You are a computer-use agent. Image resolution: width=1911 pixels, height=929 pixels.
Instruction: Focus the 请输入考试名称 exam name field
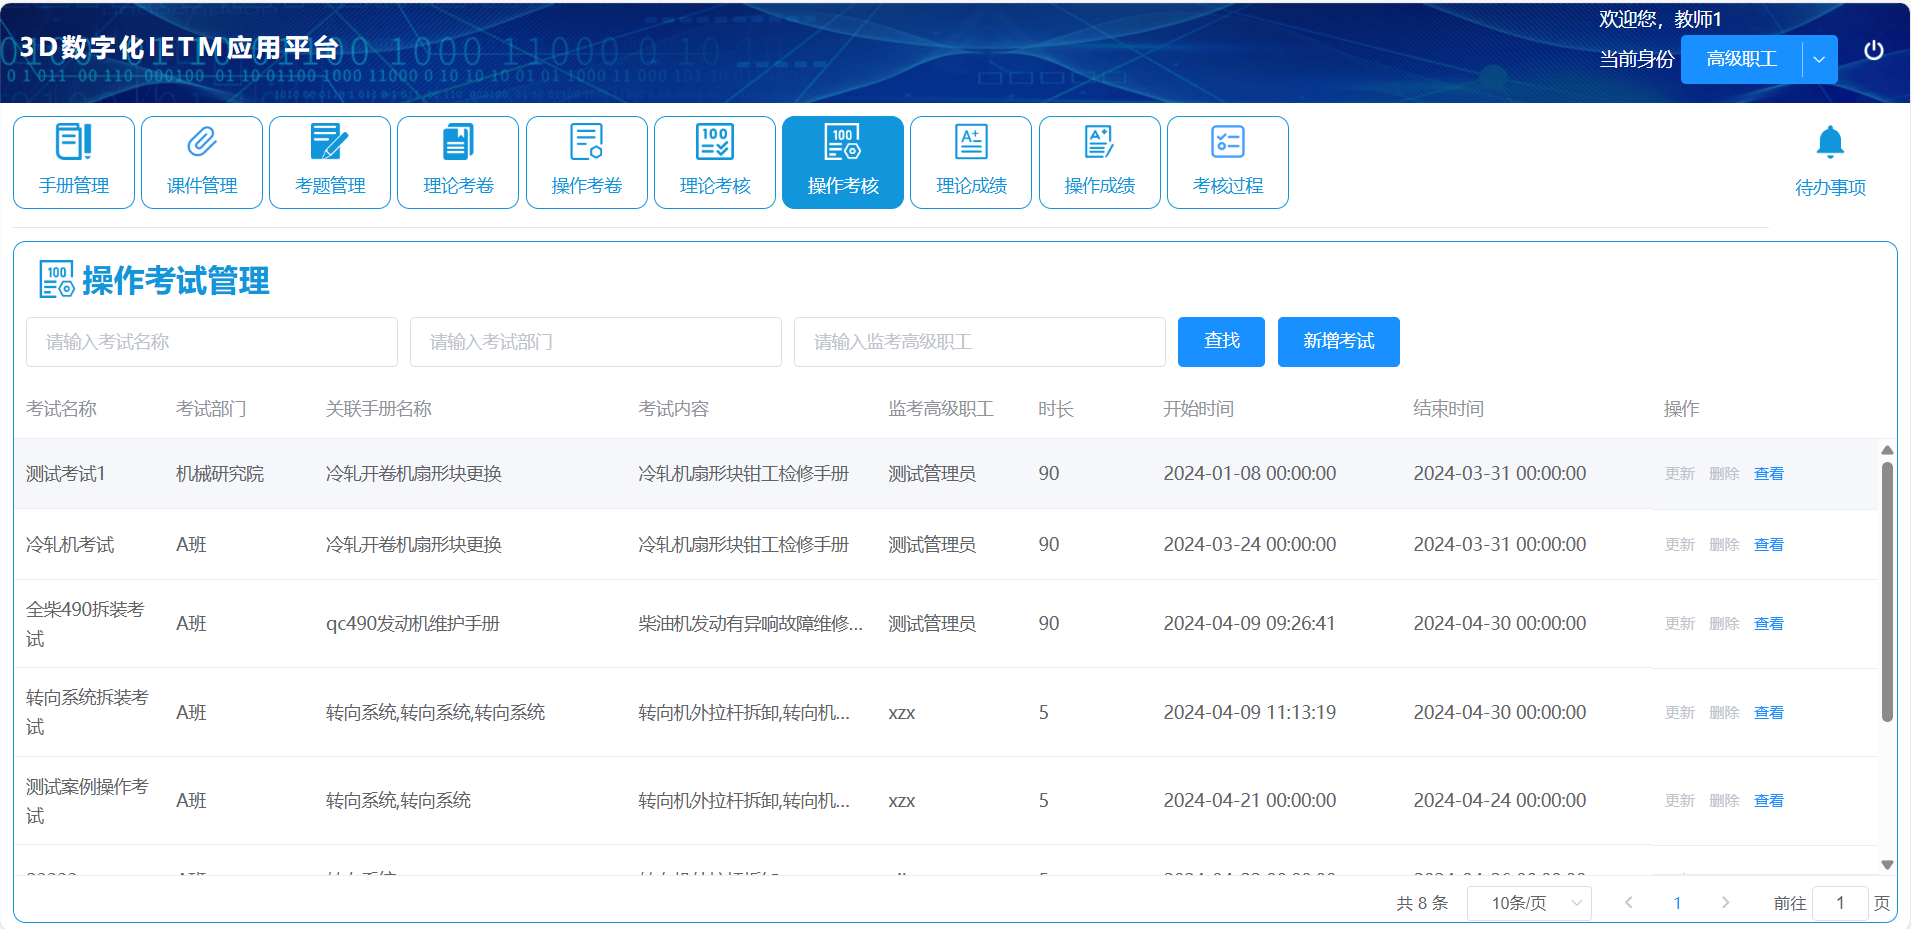click(x=212, y=342)
